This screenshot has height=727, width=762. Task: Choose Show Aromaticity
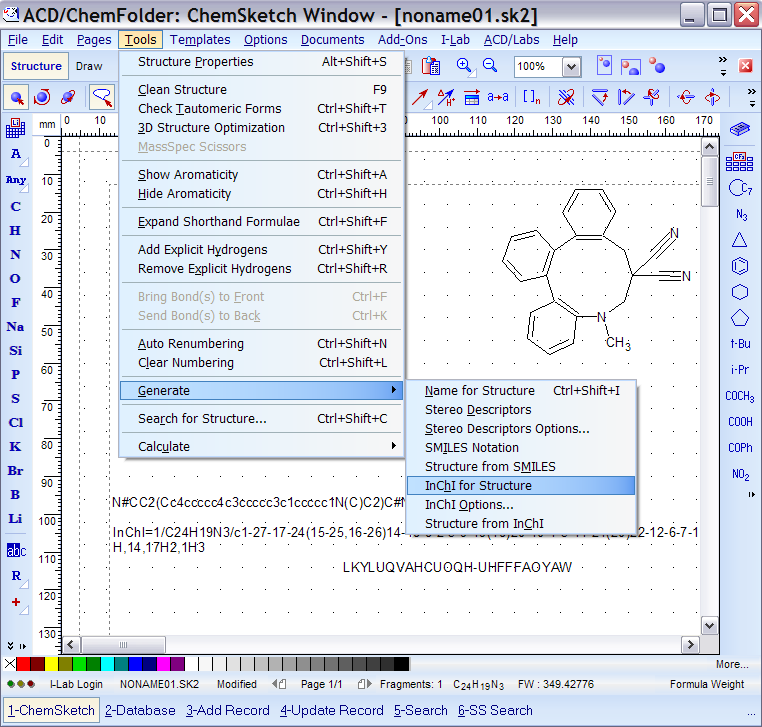(x=261, y=174)
